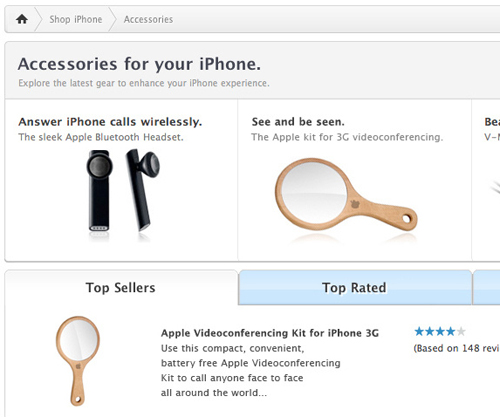This screenshot has height=417, width=500.
Task: Click the Apple logo on the large mirror
Action: pyautogui.click(x=355, y=204)
